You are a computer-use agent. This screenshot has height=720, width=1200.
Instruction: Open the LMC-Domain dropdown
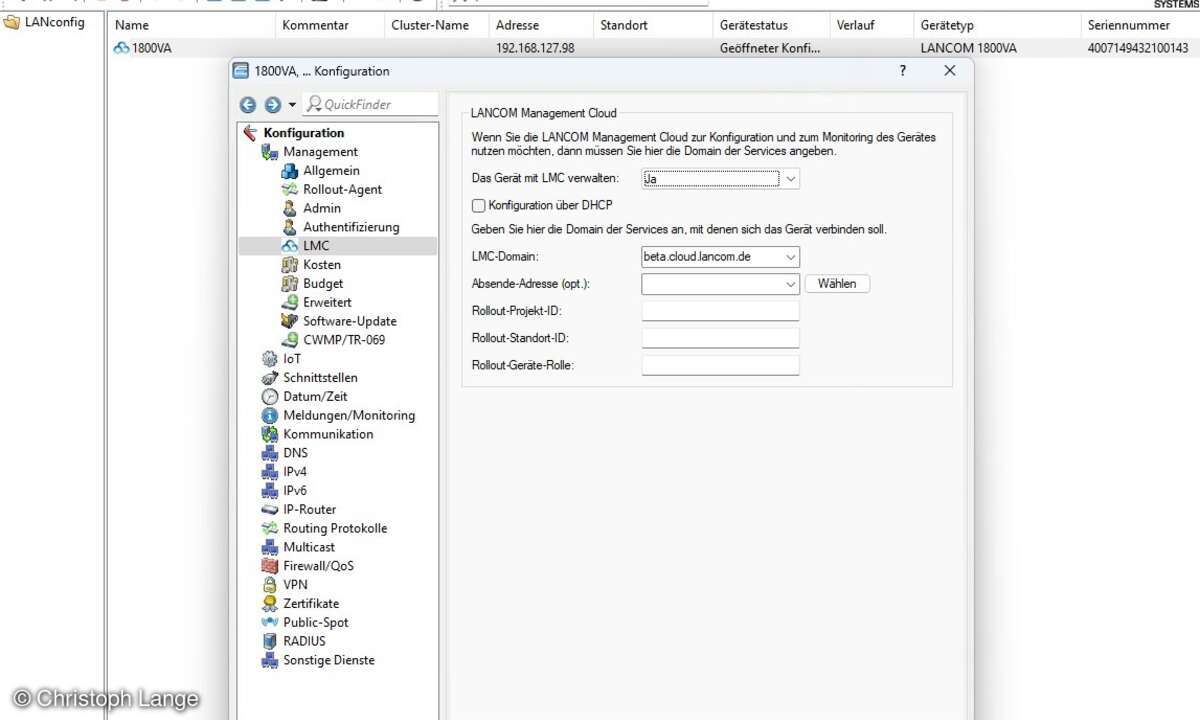[790, 257]
